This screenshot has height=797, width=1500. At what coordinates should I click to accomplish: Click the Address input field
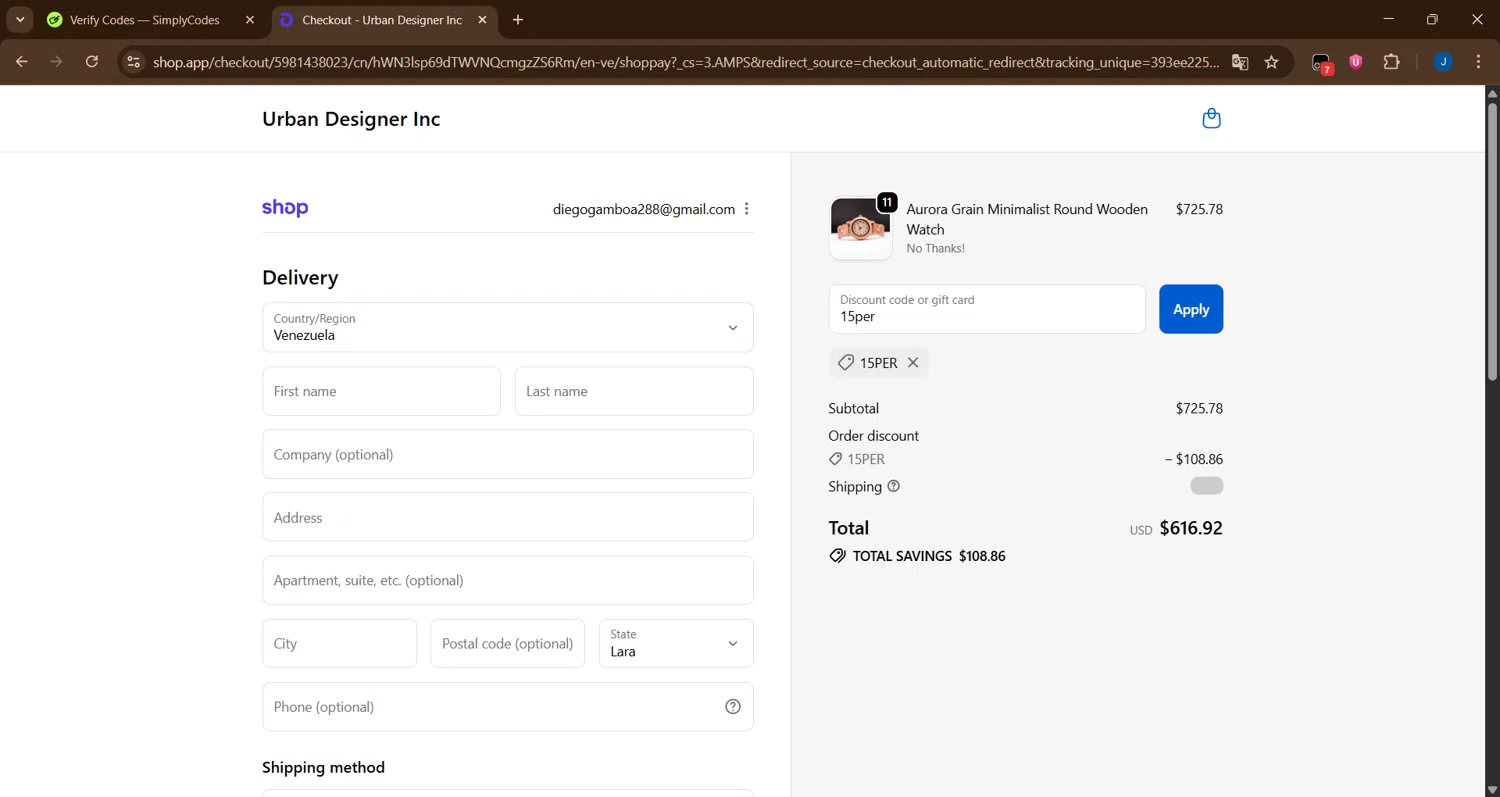(508, 517)
